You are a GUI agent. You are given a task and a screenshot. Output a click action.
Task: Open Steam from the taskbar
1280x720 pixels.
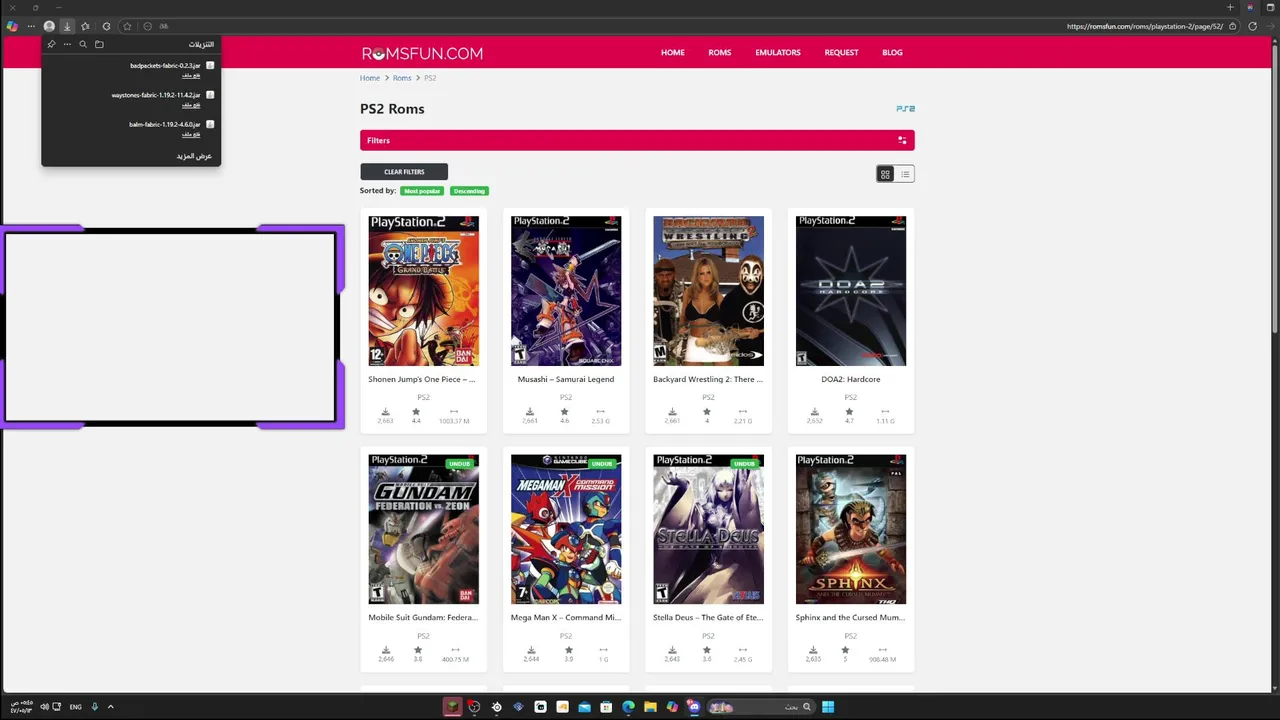pyautogui.click(x=496, y=707)
